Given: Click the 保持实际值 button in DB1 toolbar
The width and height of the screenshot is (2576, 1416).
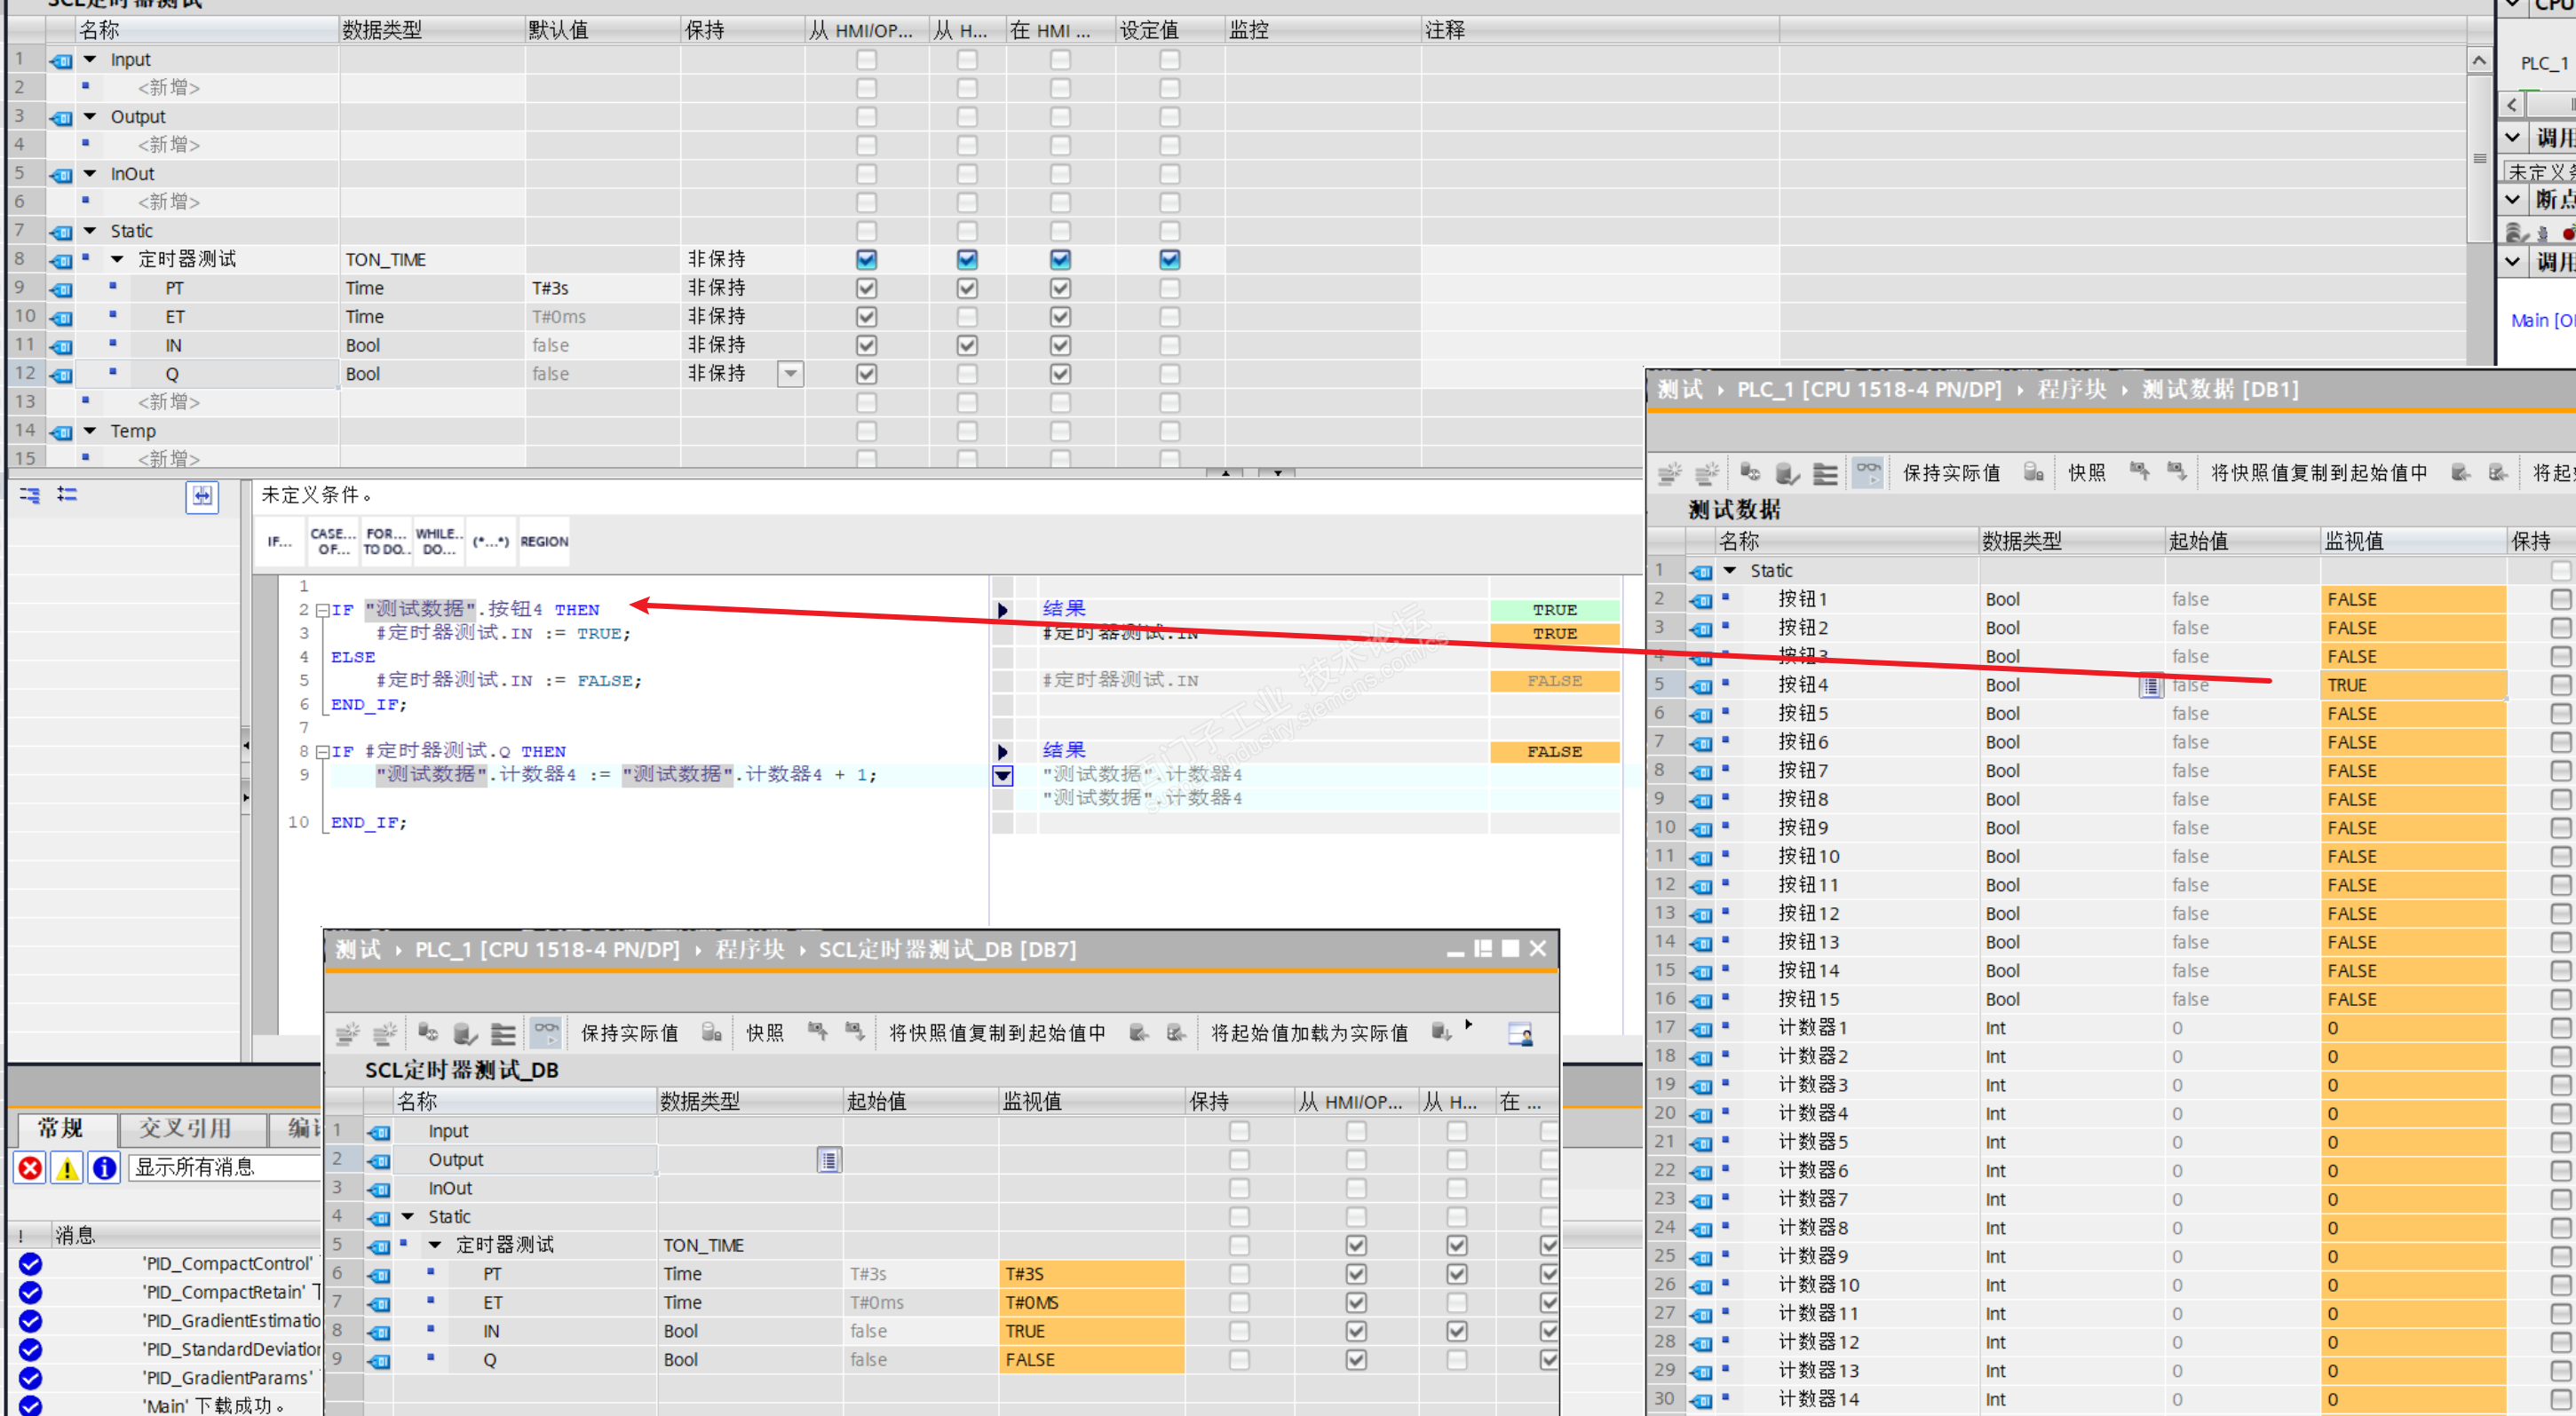Looking at the screenshot, I should click(1950, 473).
